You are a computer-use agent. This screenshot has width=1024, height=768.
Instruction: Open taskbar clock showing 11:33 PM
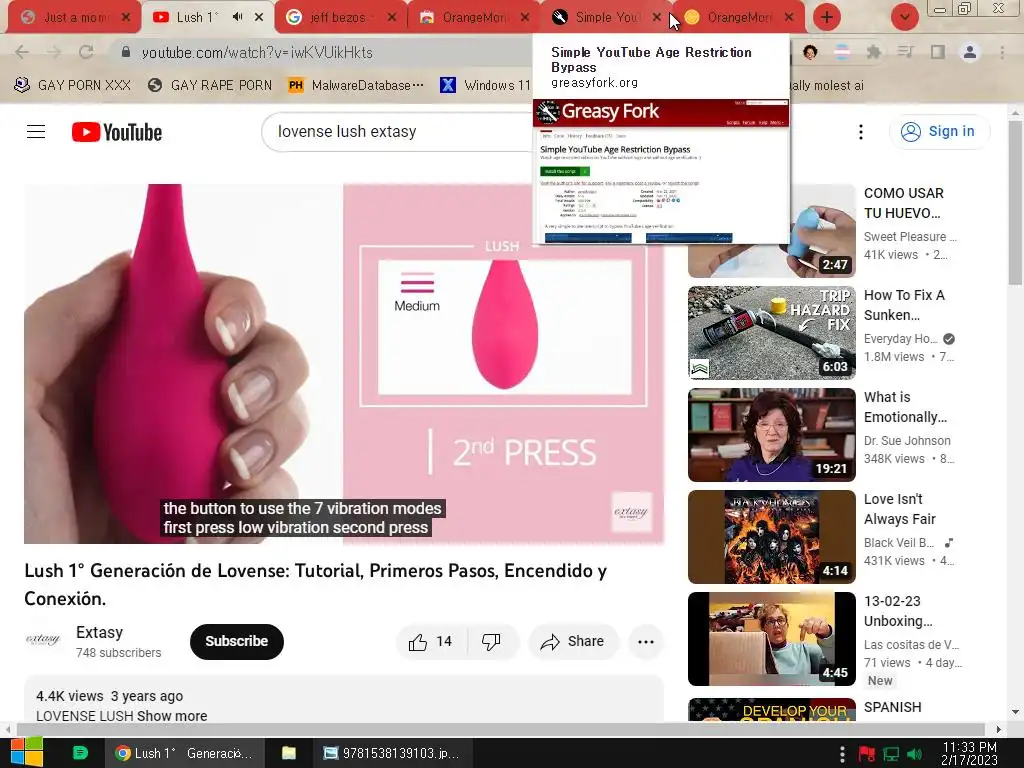click(970, 754)
